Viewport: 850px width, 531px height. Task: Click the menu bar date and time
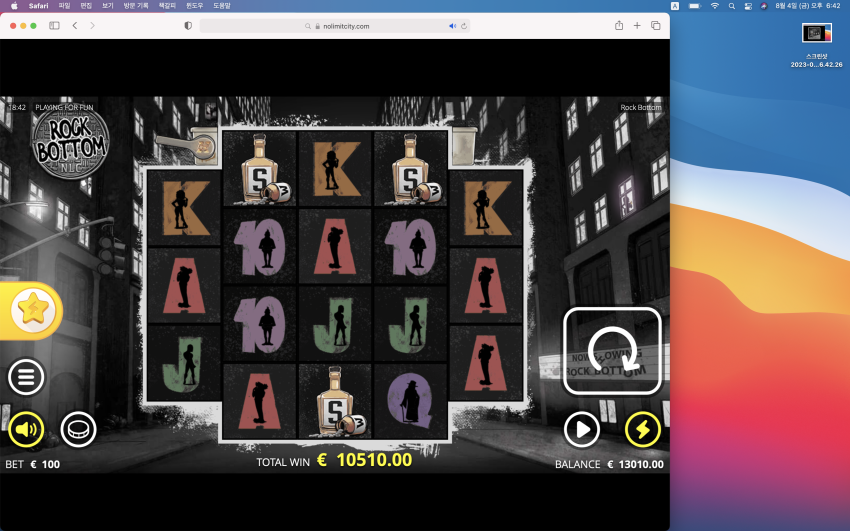click(x=808, y=5)
